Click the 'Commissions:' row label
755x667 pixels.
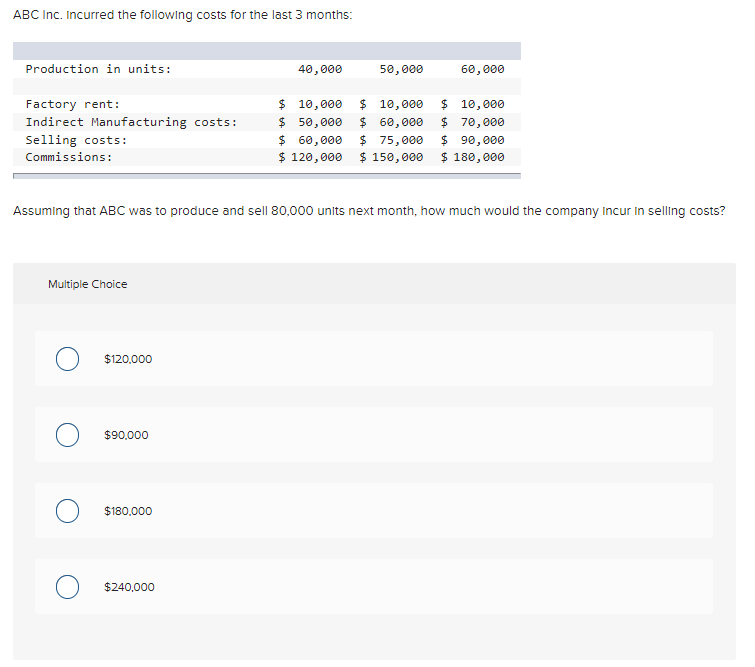pyautogui.click(x=69, y=157)
